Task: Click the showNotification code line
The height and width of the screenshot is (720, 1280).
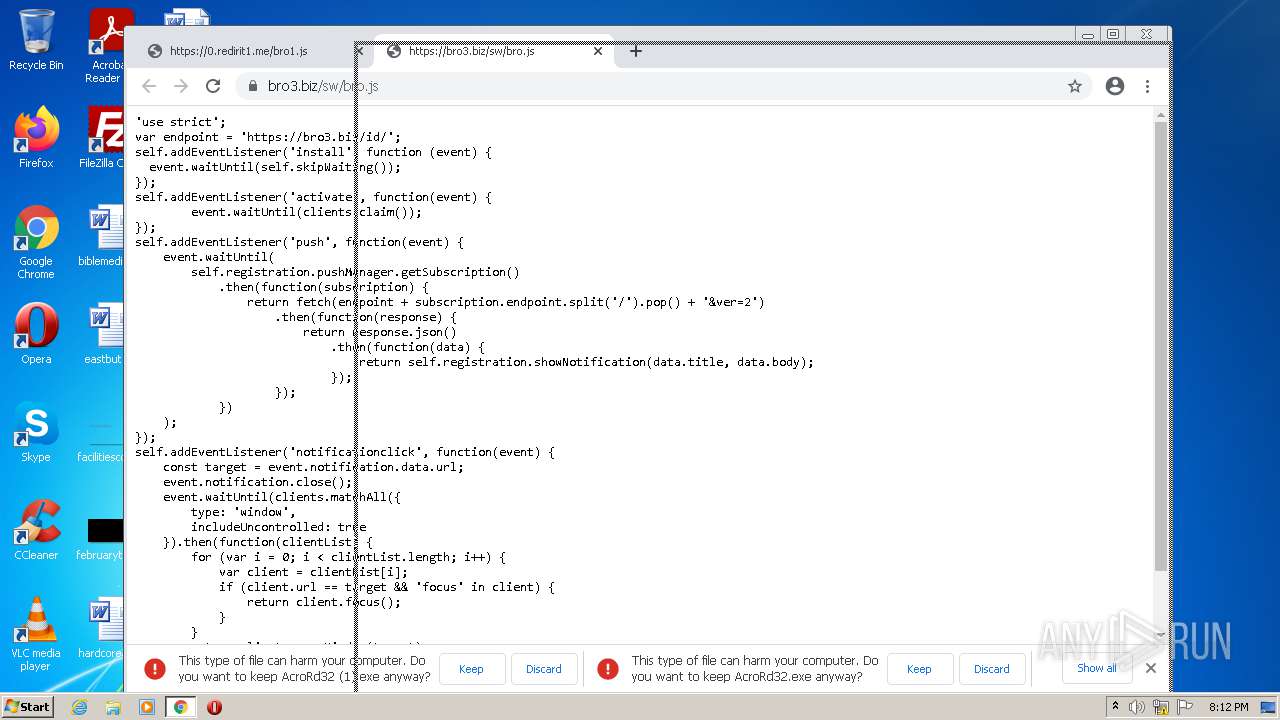Action: [586, 362]
